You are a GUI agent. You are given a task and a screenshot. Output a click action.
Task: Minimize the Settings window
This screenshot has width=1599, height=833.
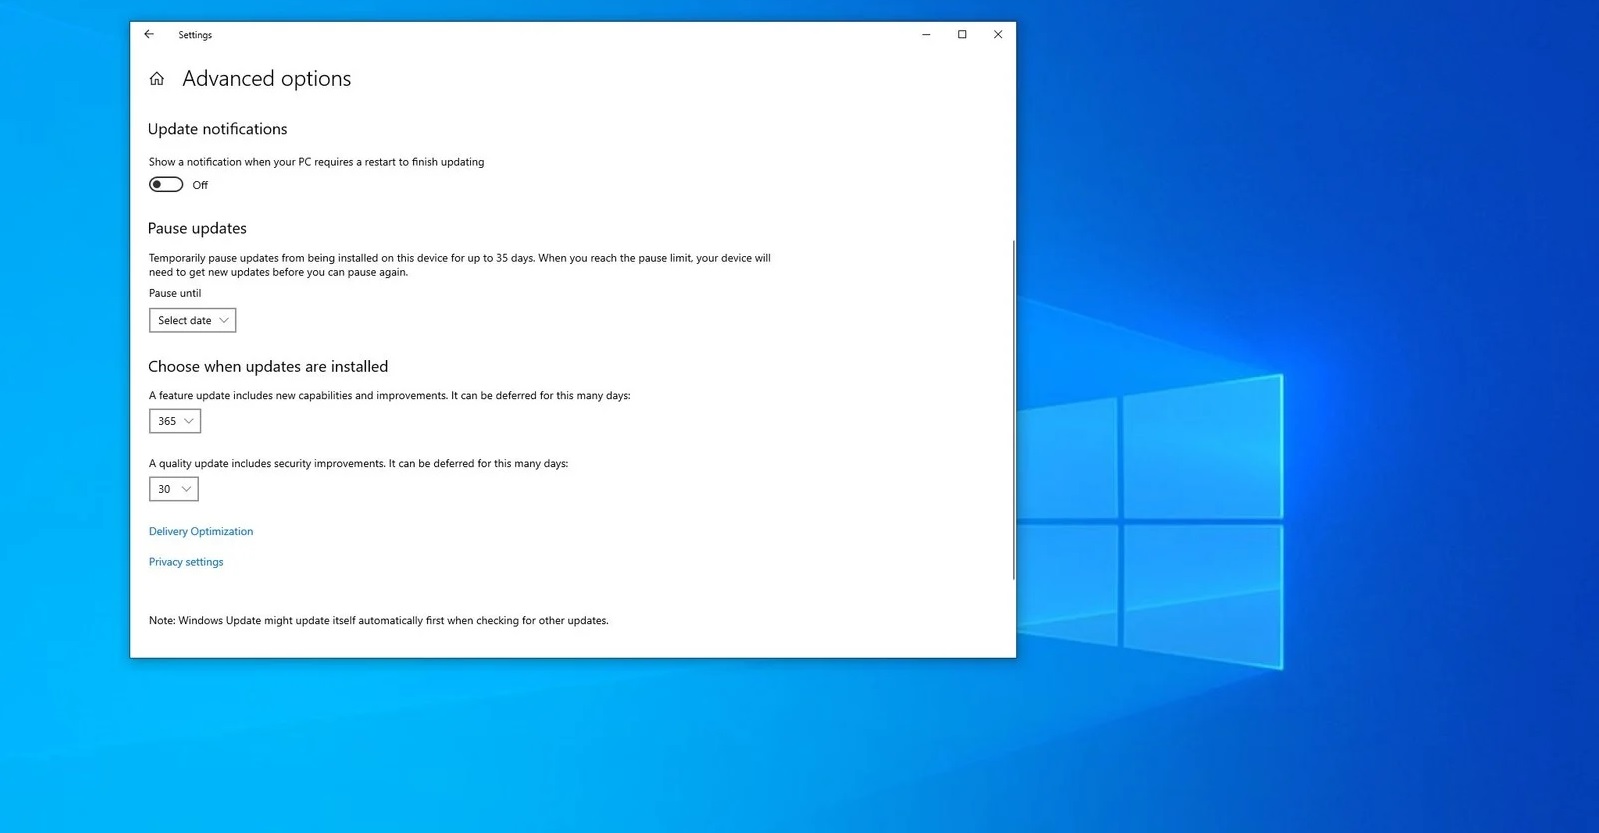pyautogui.click(x=926, y=34)
